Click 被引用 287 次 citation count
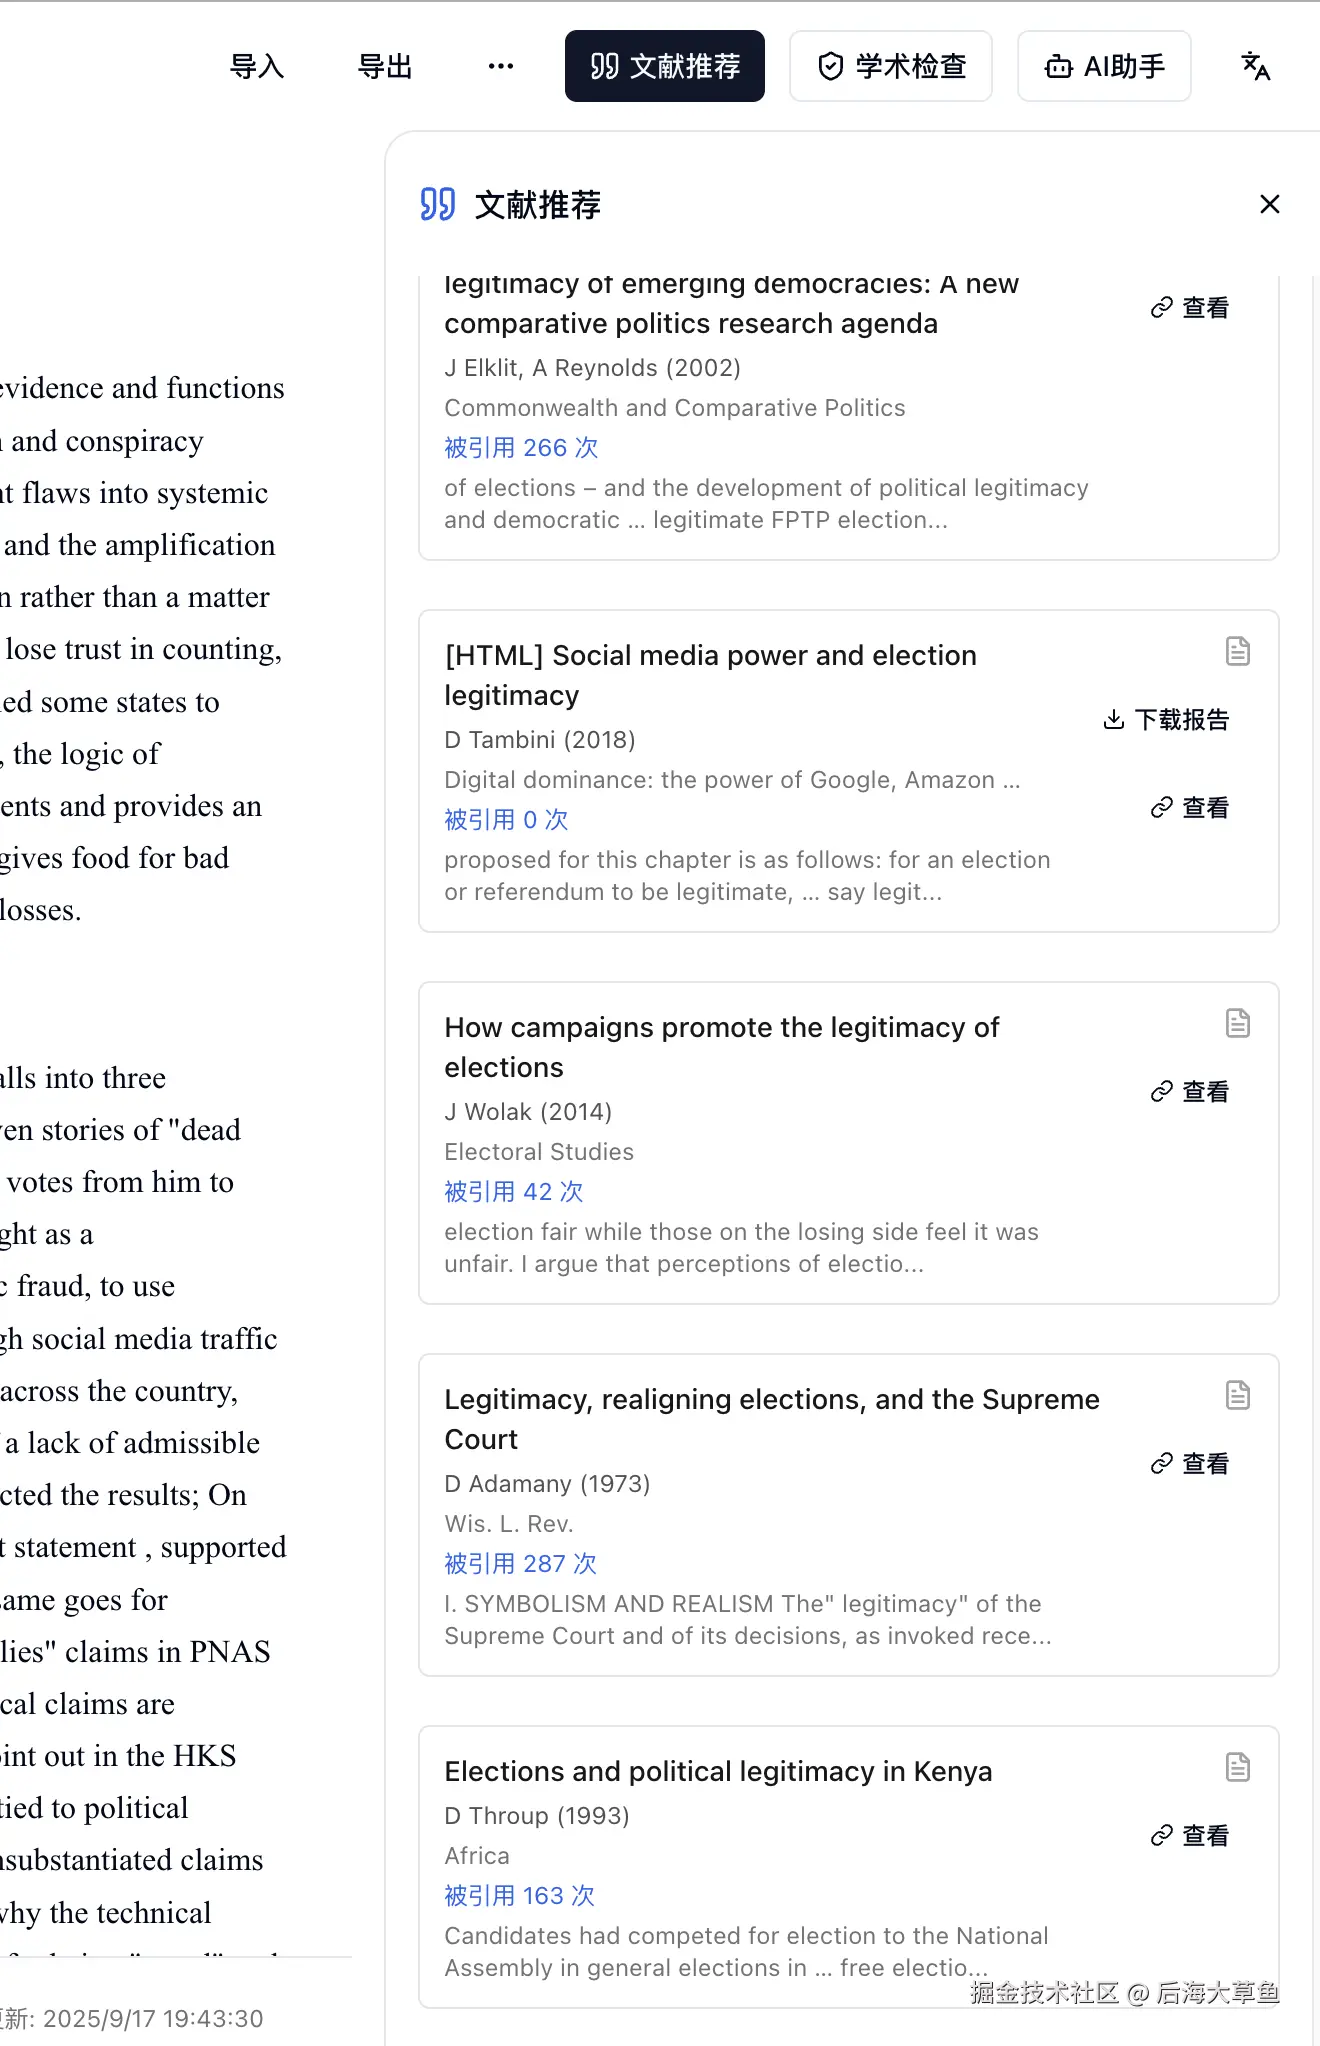 520,1564
